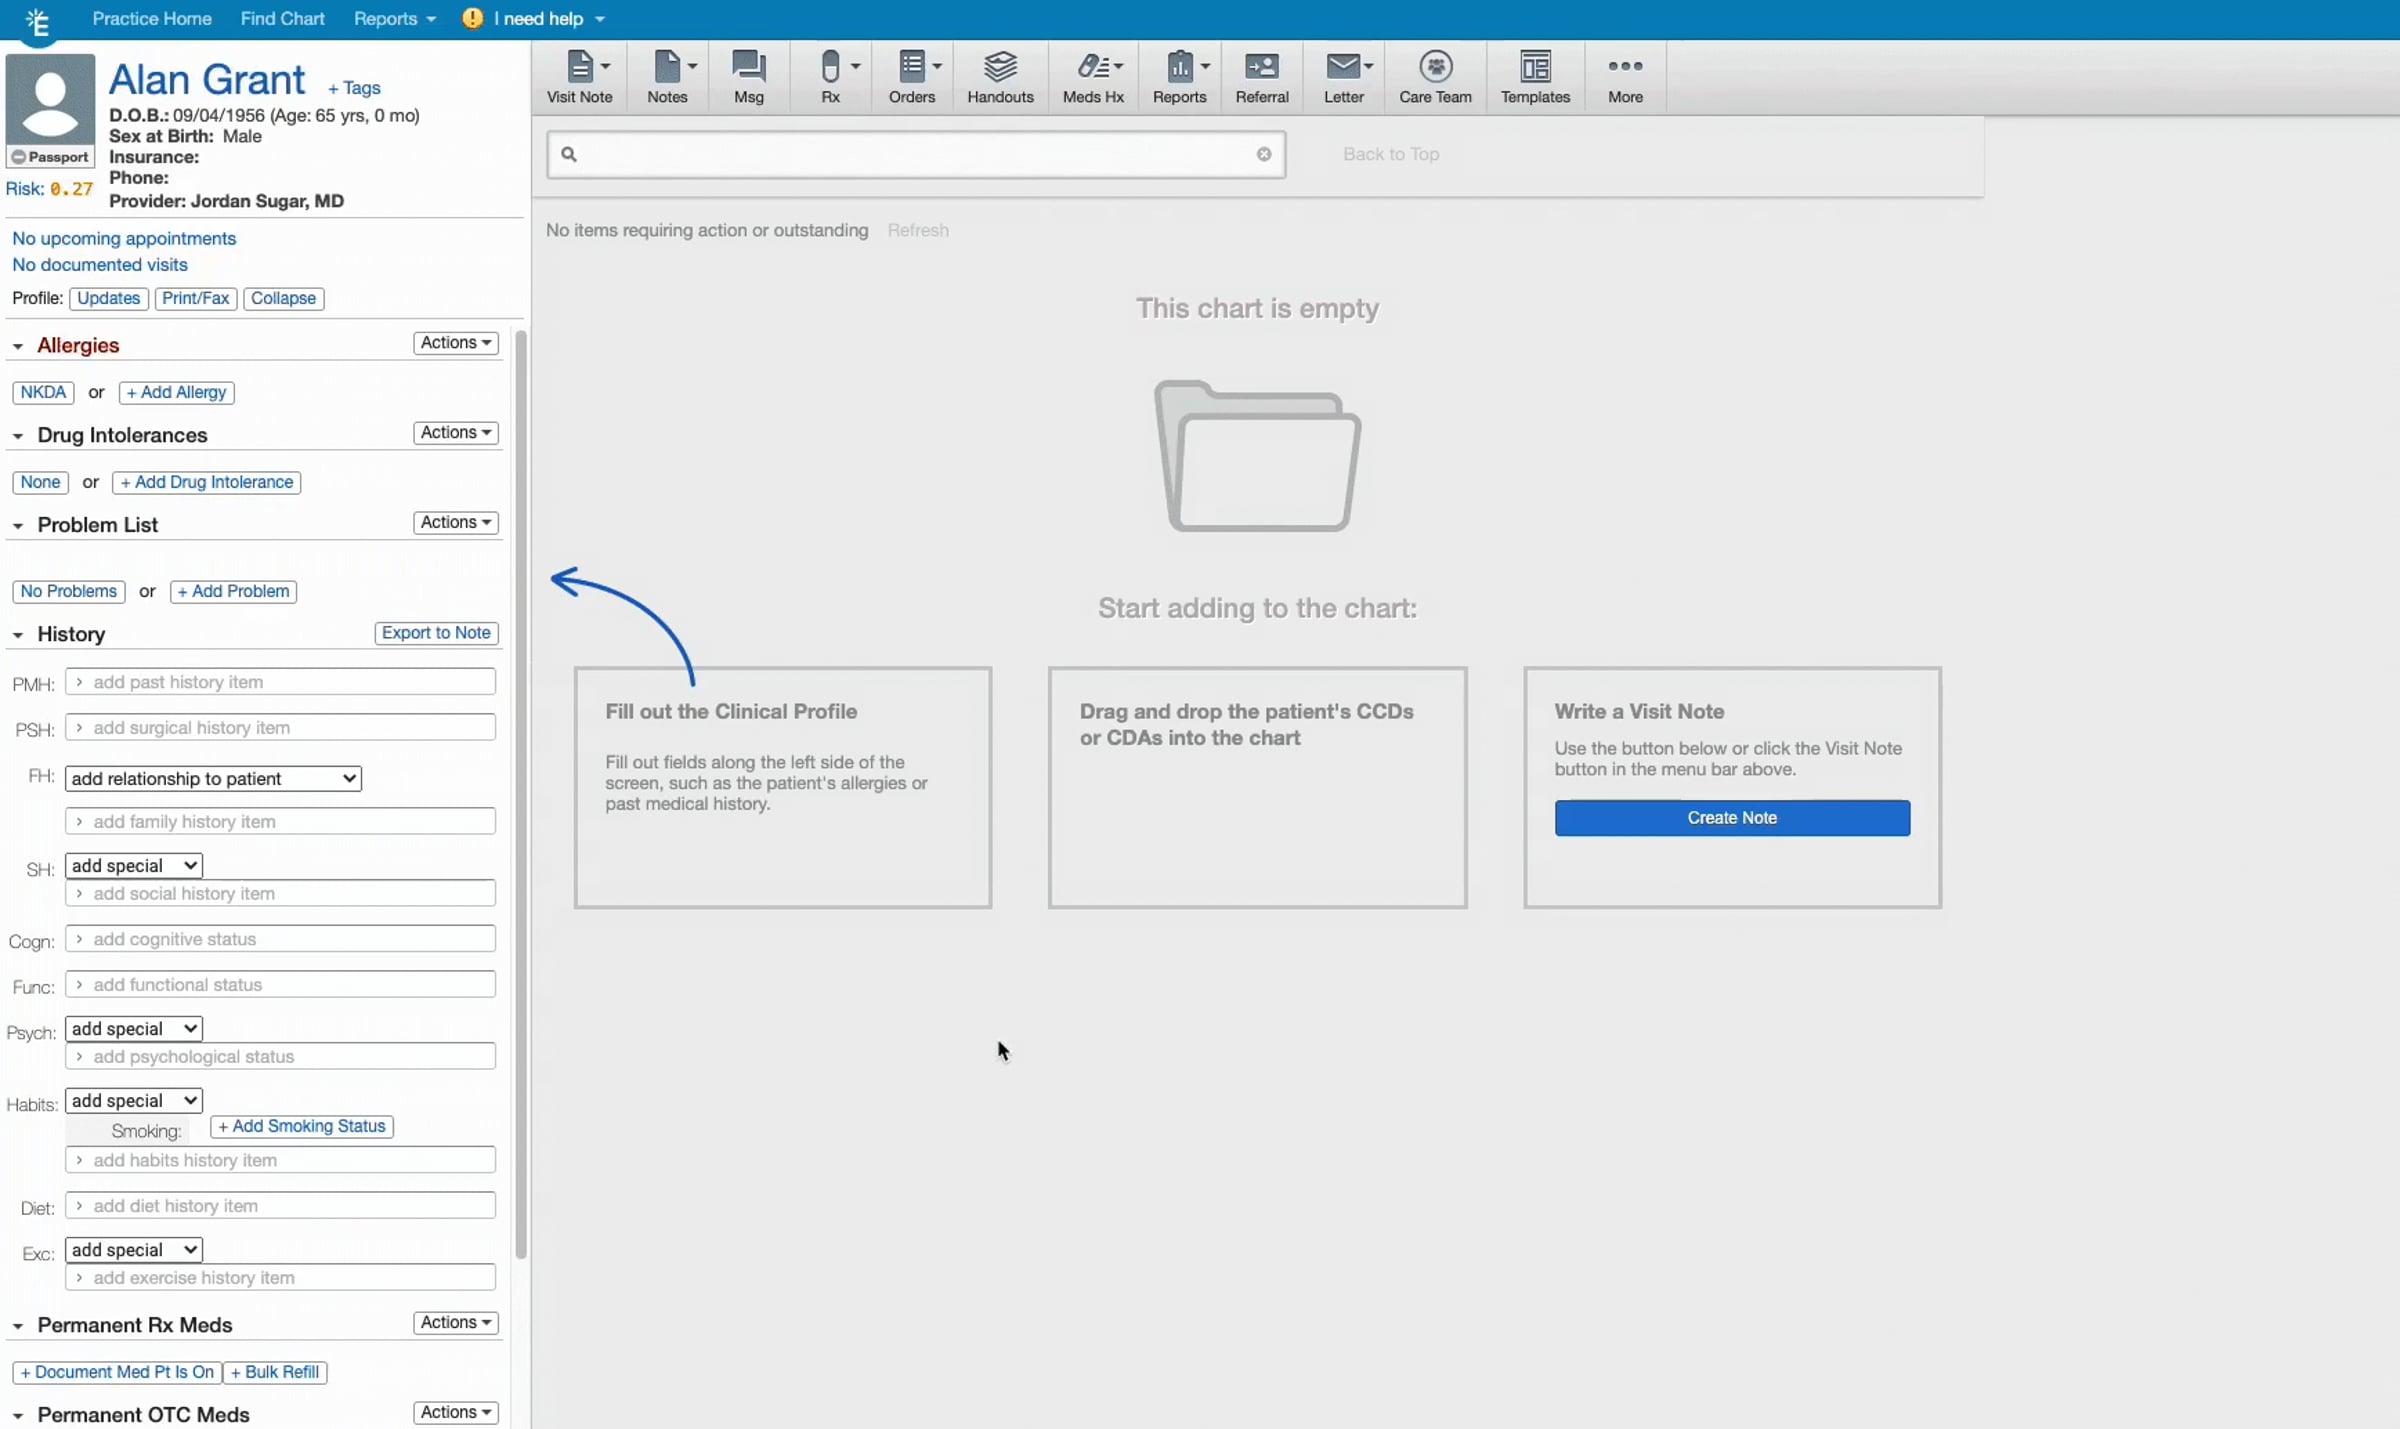Open the Habits add special dropdown
Viewport: 2400px width, 1429px height.
(134, 1100)
